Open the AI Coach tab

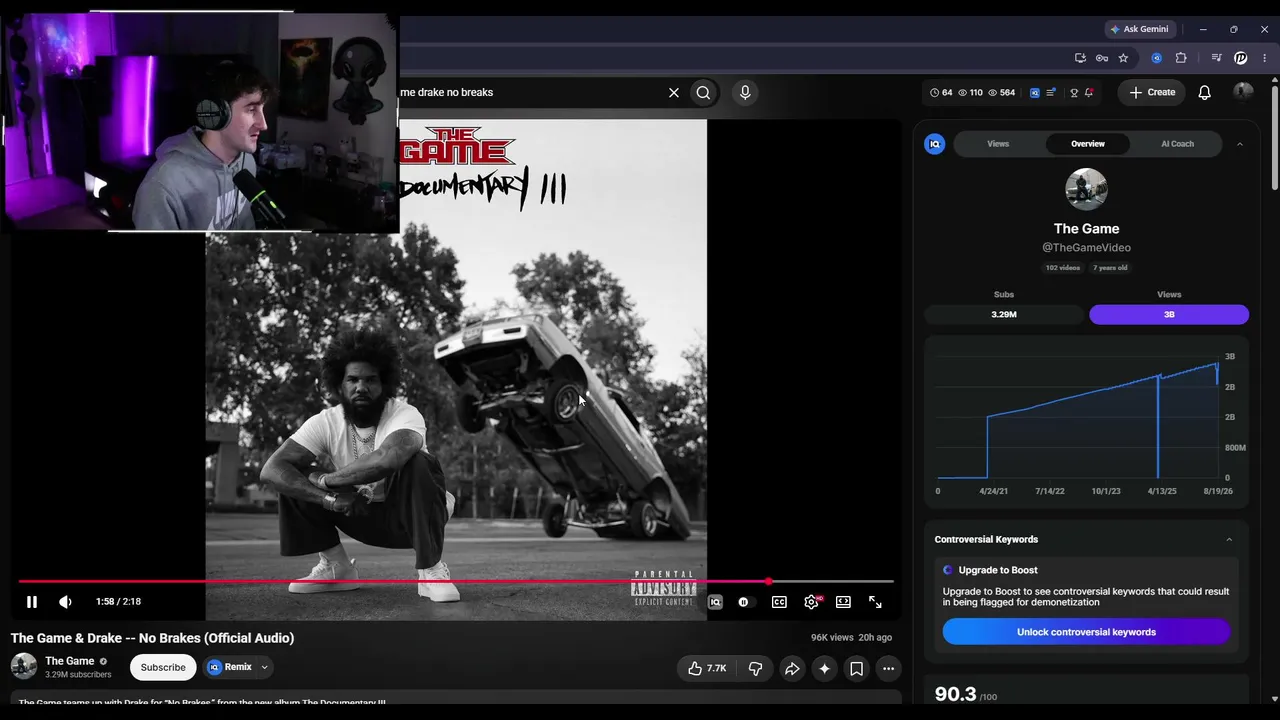click(x=1177, y=144)
